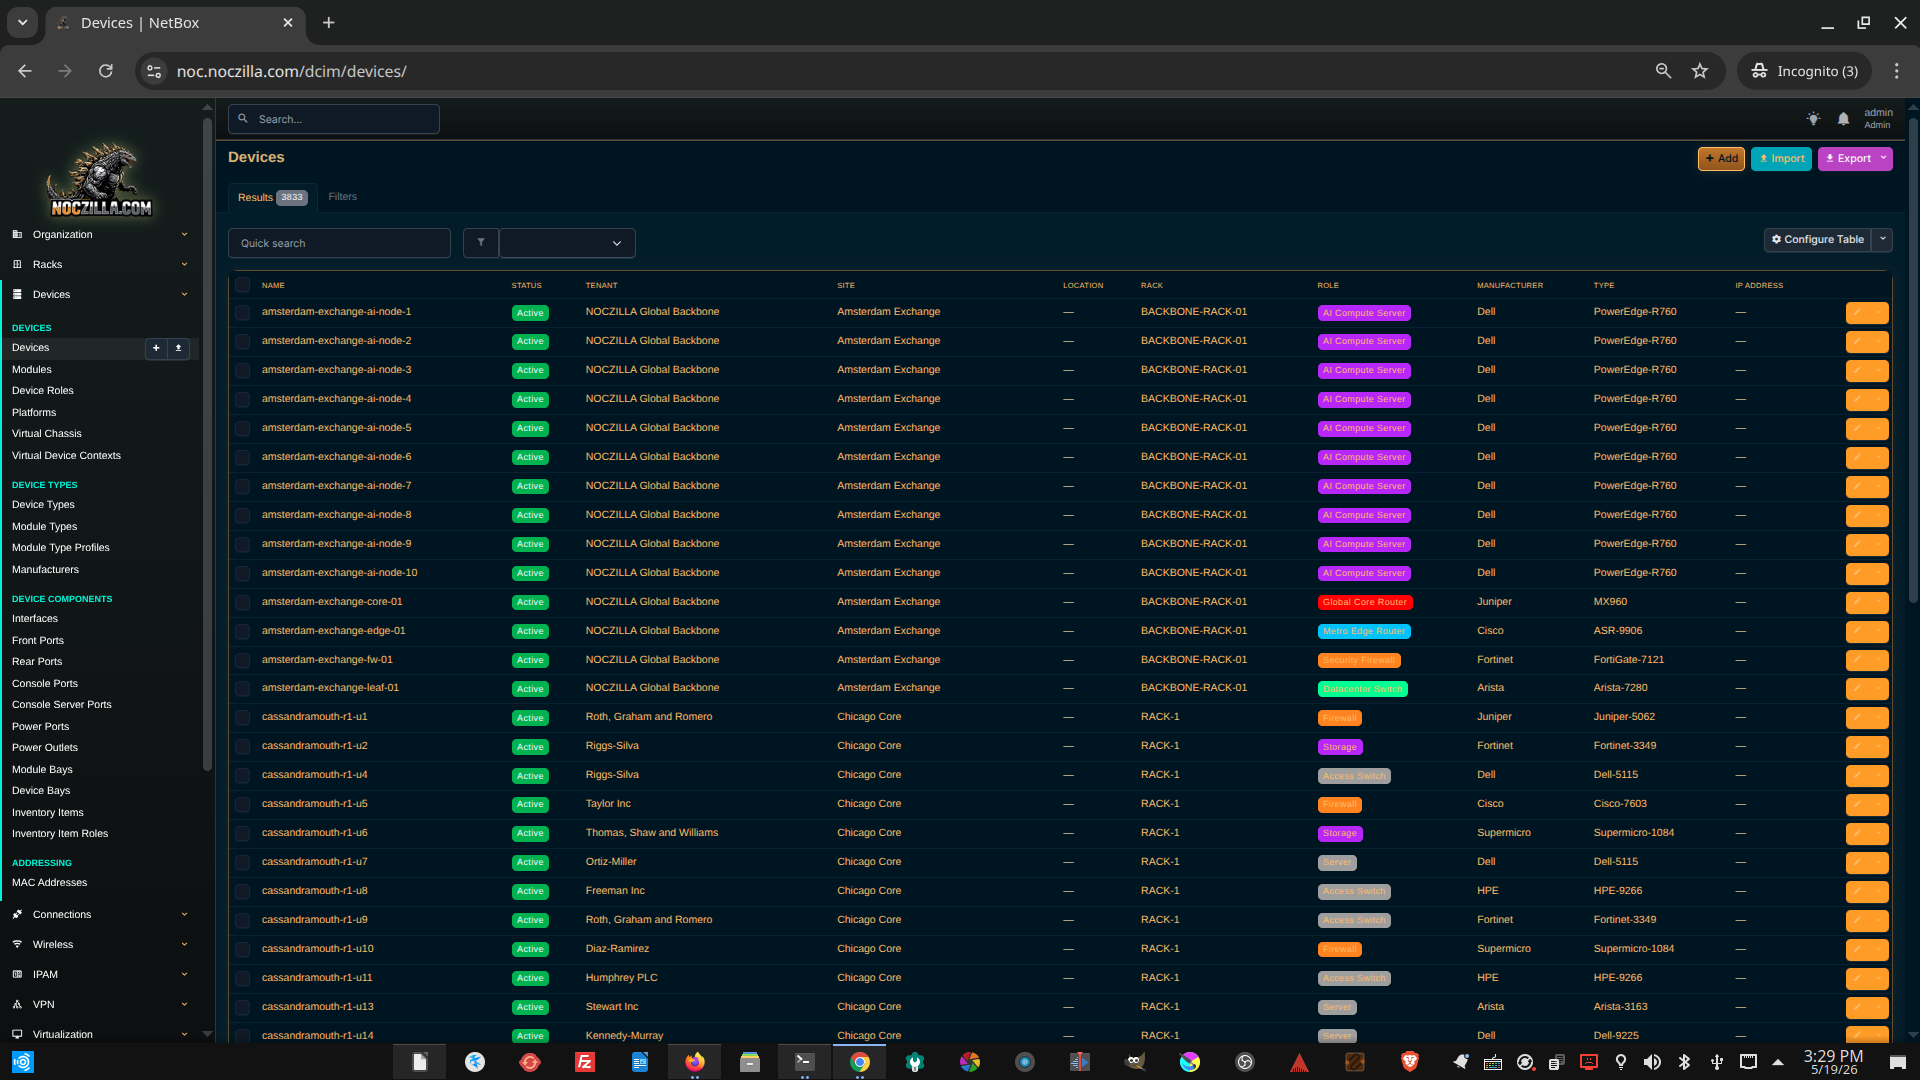Select checkbox for amsterdam-exchange-ai-node-10
This screenshot has height=1080, width=1920.
242,574
